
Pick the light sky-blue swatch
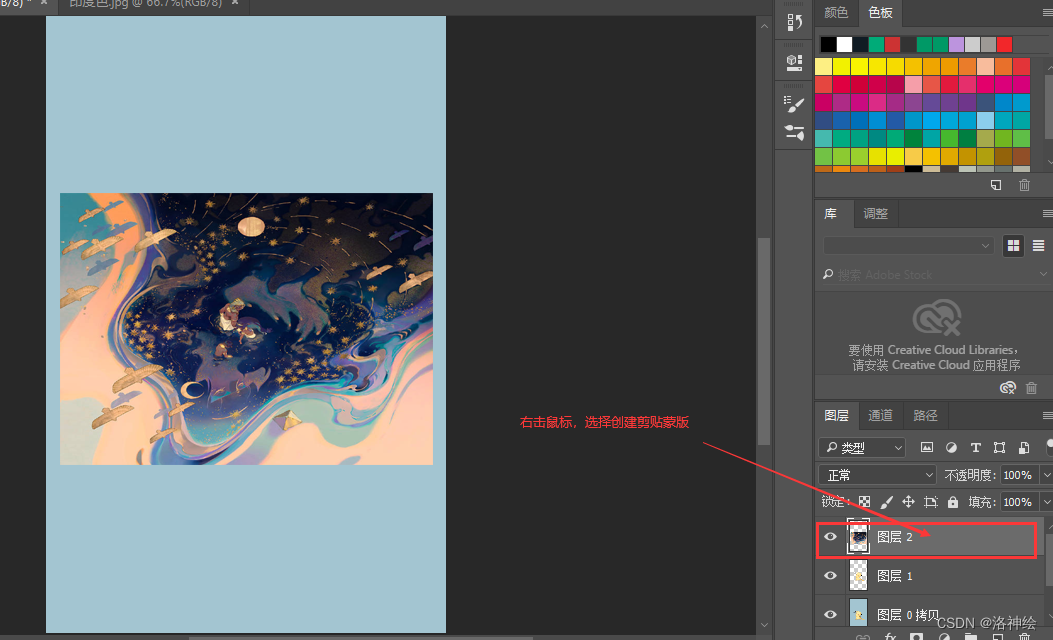(x=985, y=120)
